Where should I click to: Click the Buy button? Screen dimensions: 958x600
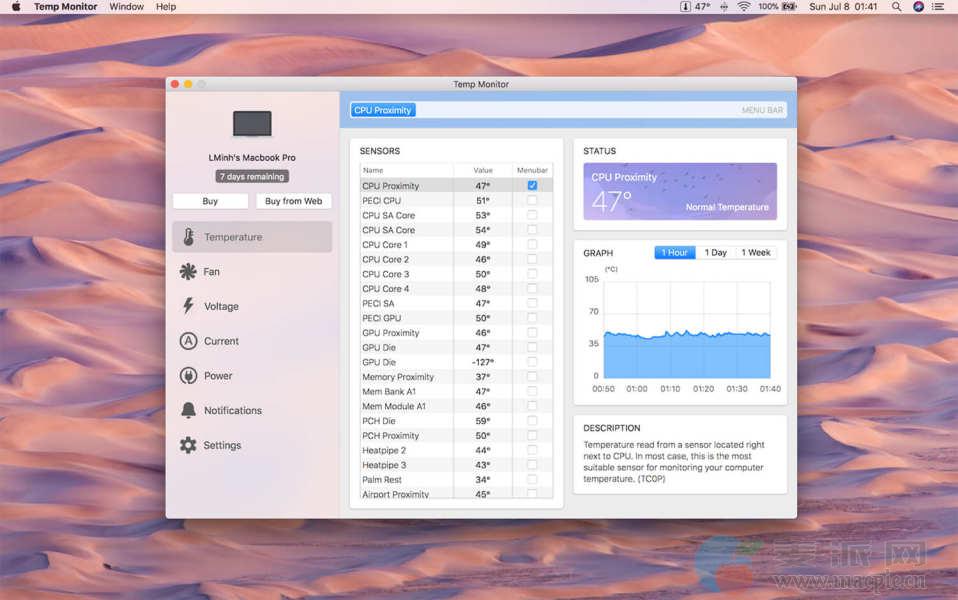[210, 201]
